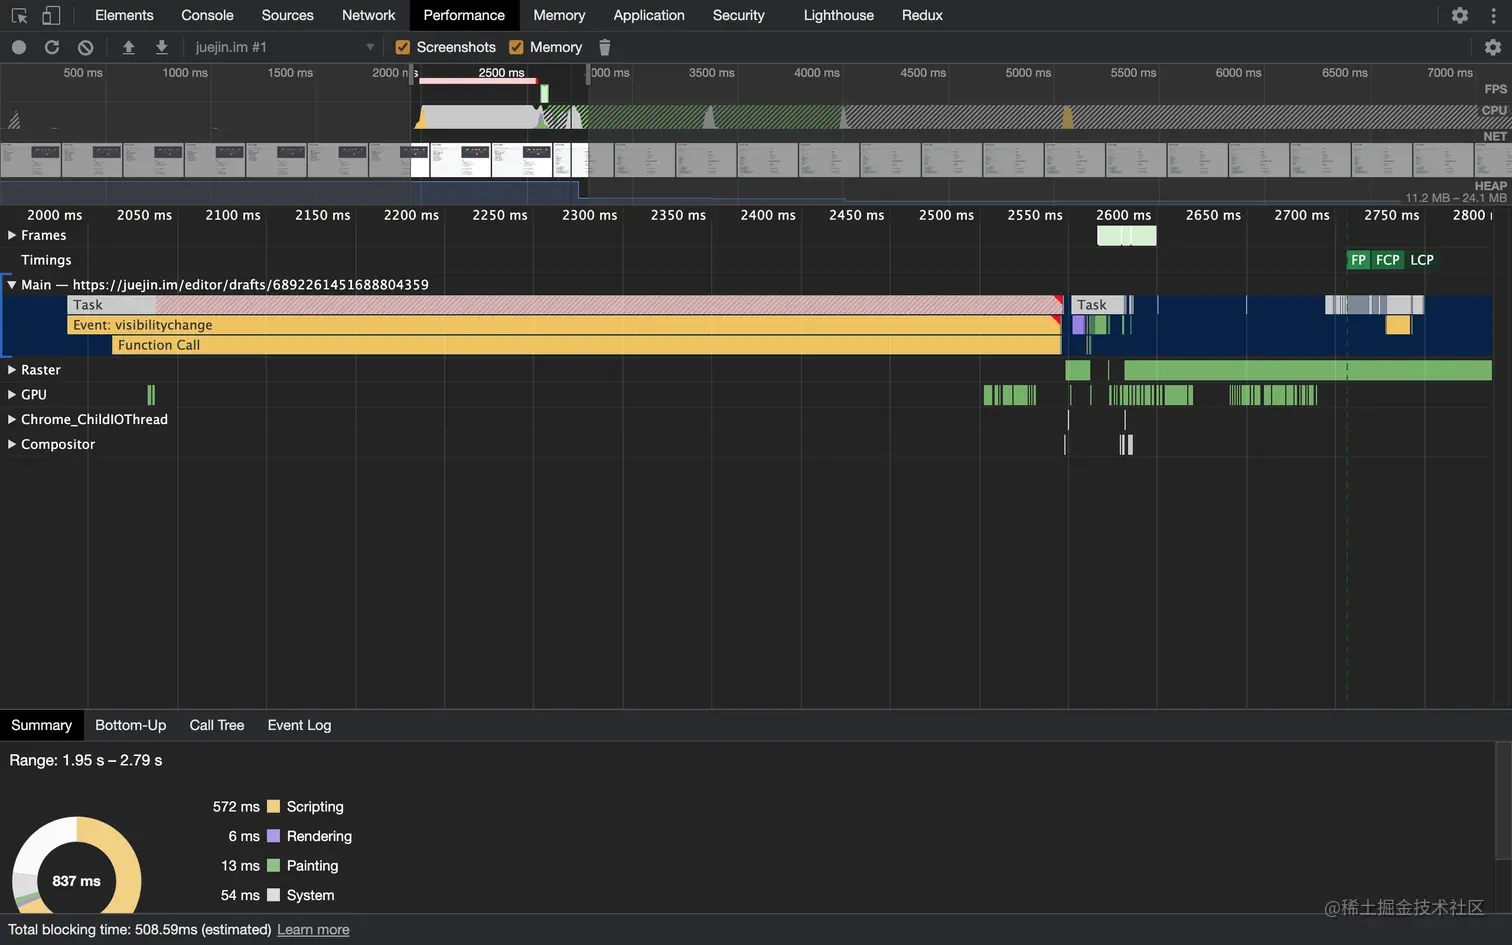This screenshot has height=945, width=1512.
Task: Save the profile with the download arrow
Action: (x=162, y=47)
